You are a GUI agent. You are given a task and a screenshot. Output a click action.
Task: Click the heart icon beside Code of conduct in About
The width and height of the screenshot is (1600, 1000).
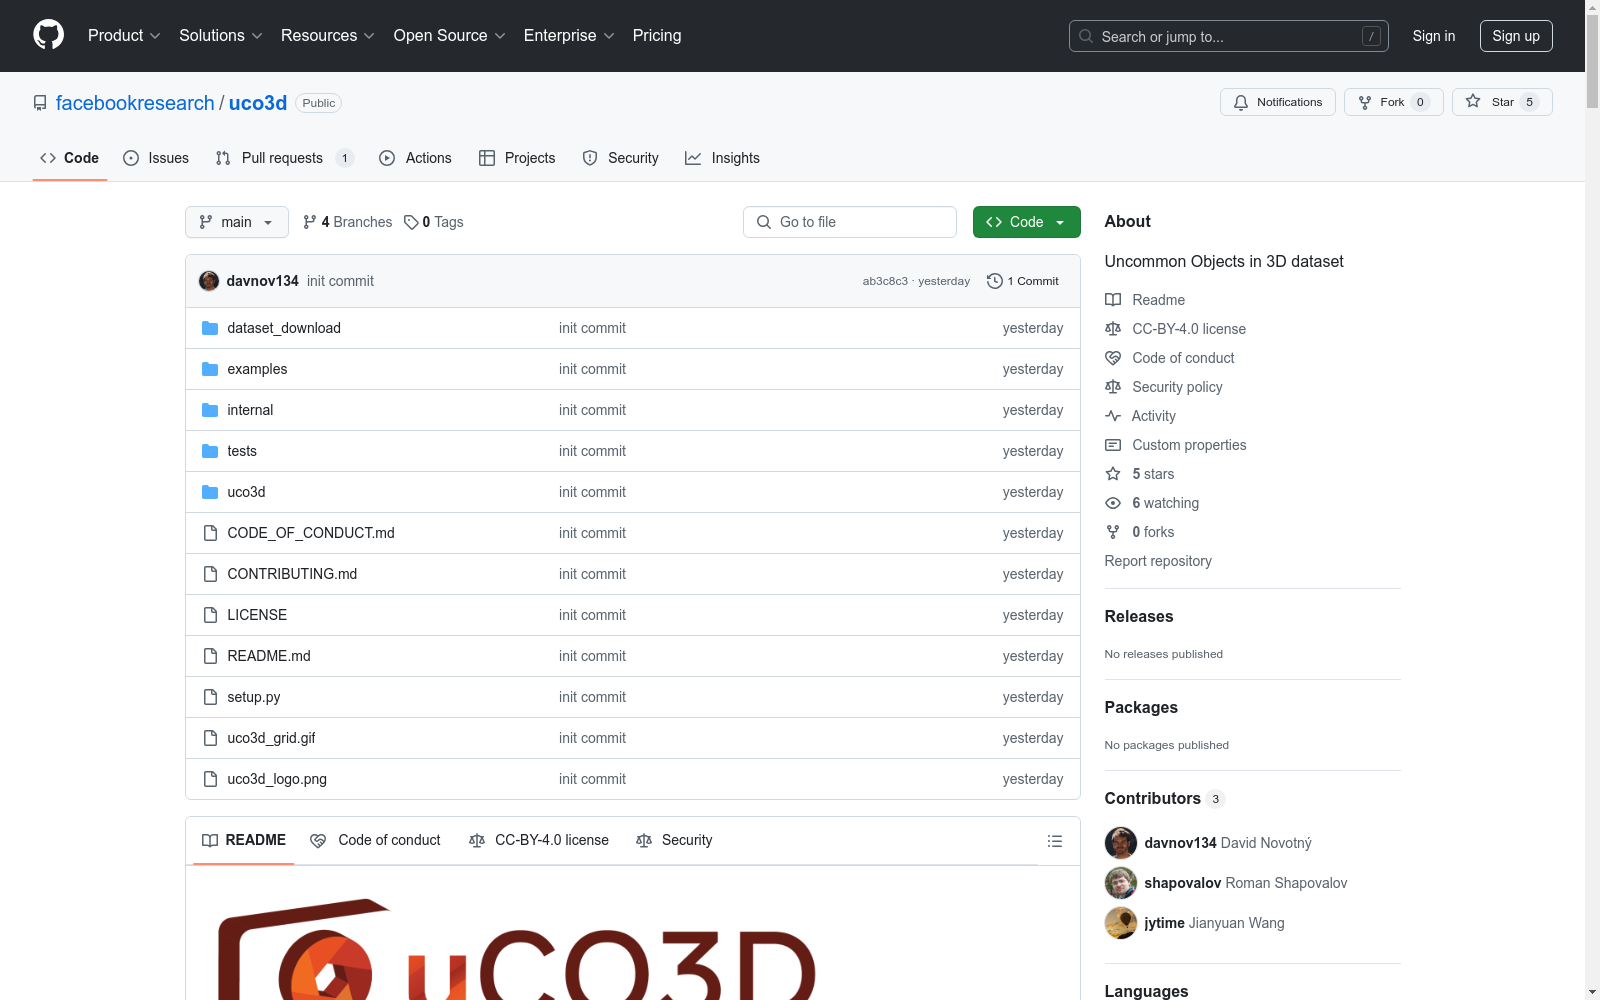coord(1113,358)
